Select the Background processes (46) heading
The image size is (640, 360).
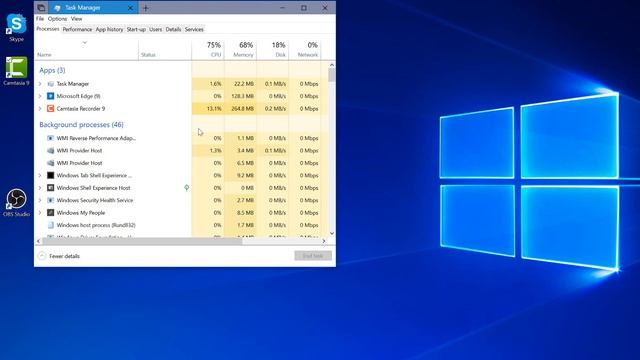click(x=81, y=124)
